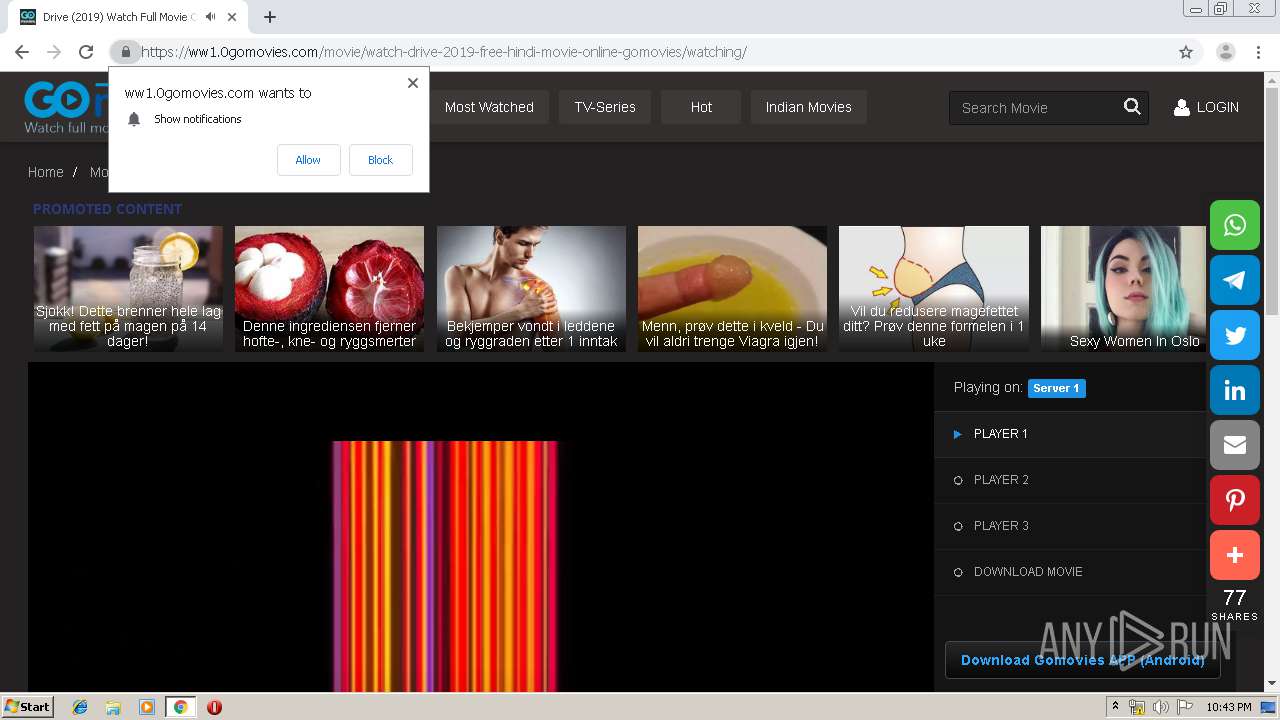Open a new tab with plus button

270,17
